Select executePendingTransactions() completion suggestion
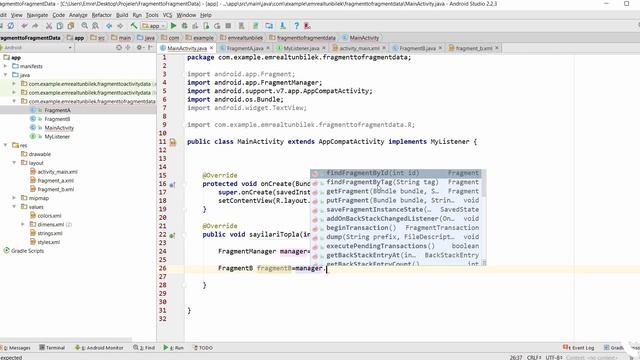 pyautogui.click(x=395, y=246)
